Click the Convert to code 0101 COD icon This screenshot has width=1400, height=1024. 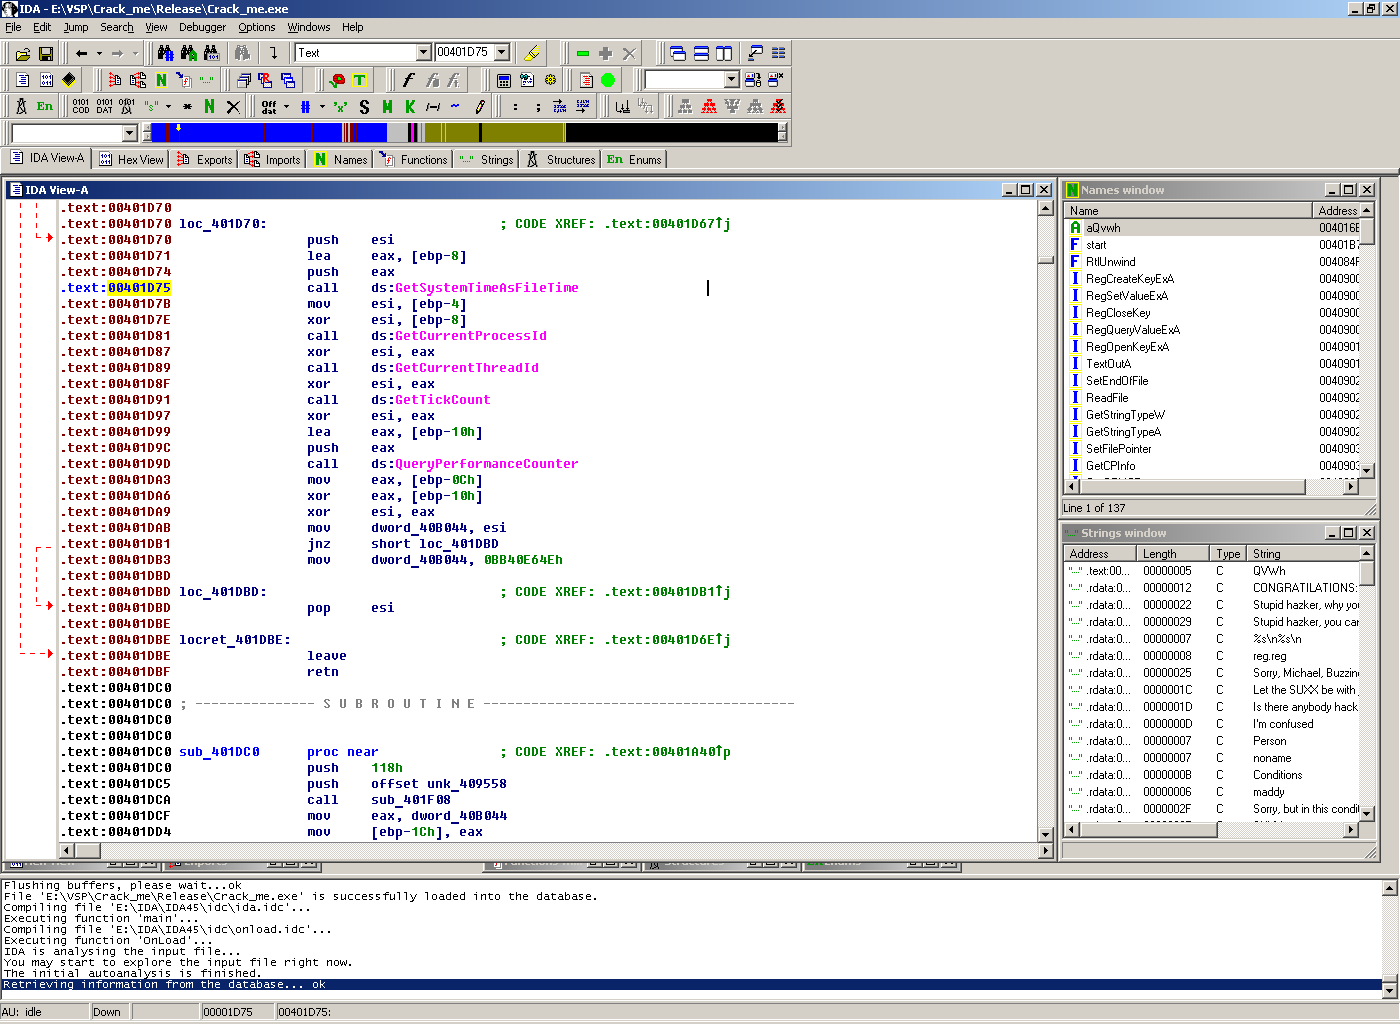(x=81, y=106)
